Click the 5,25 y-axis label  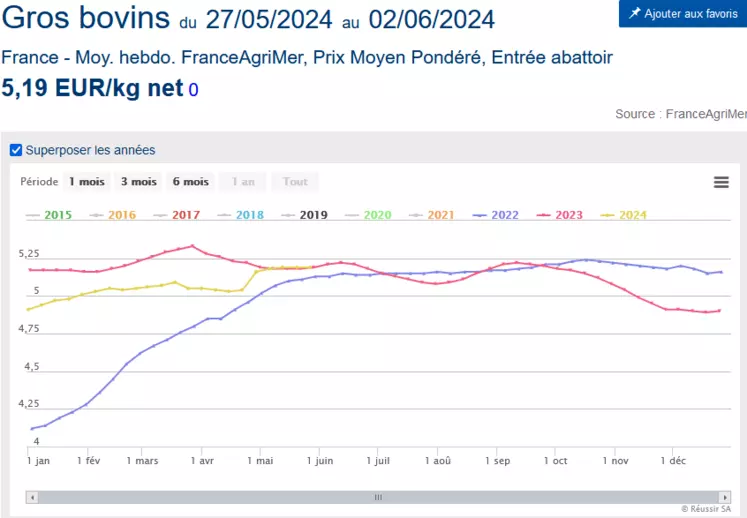[x=29, y=254]
